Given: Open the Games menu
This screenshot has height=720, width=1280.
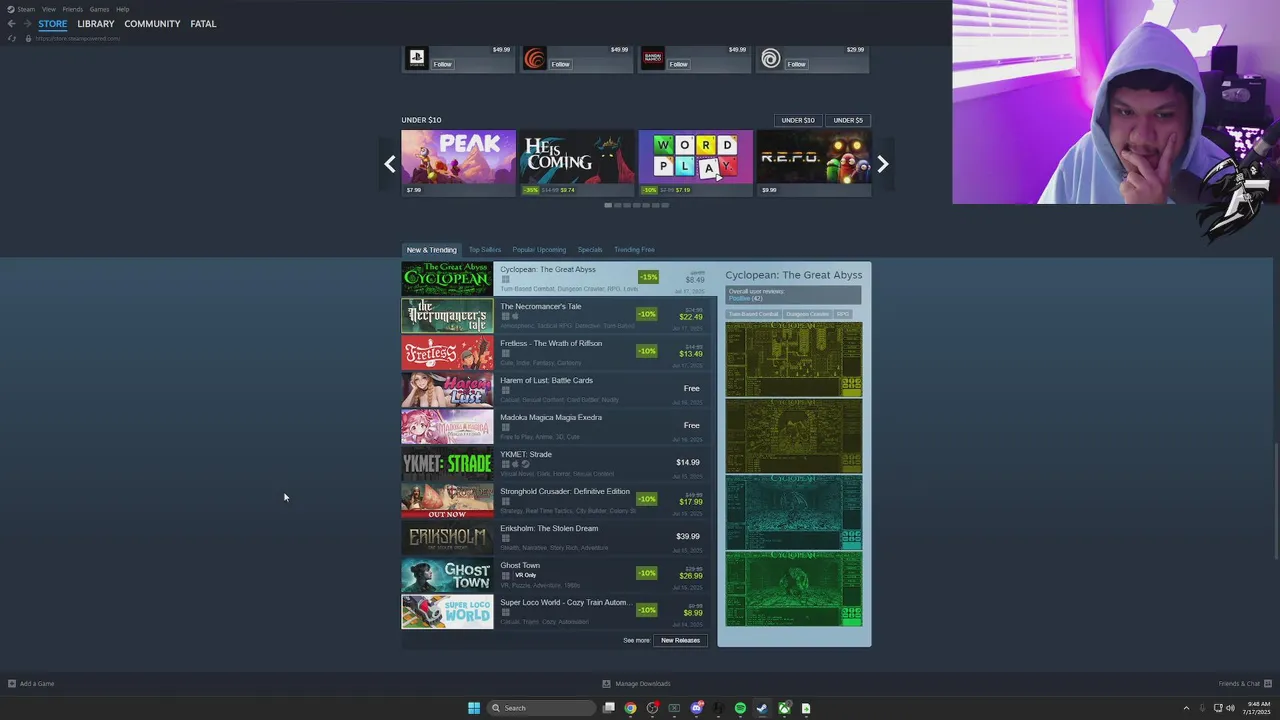Looking at the screenshot, I should pyautogui.click(x=99, y=9).
